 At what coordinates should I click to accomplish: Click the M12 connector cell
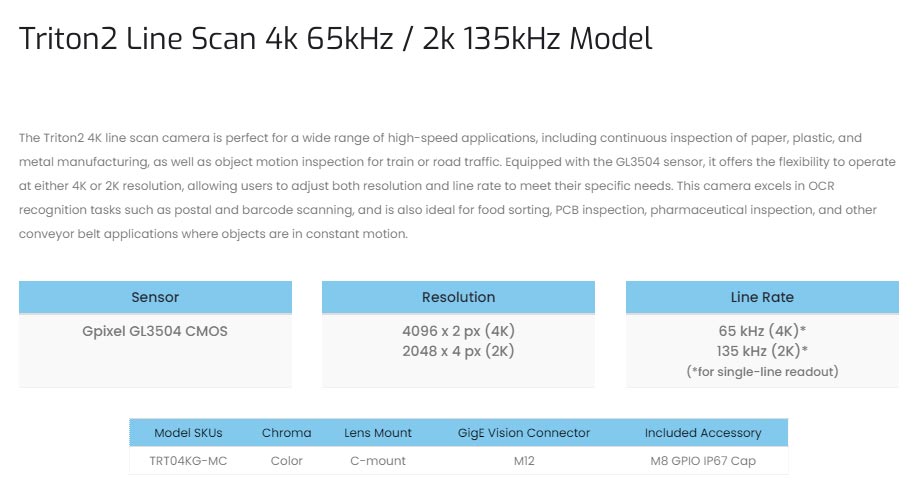524,460
